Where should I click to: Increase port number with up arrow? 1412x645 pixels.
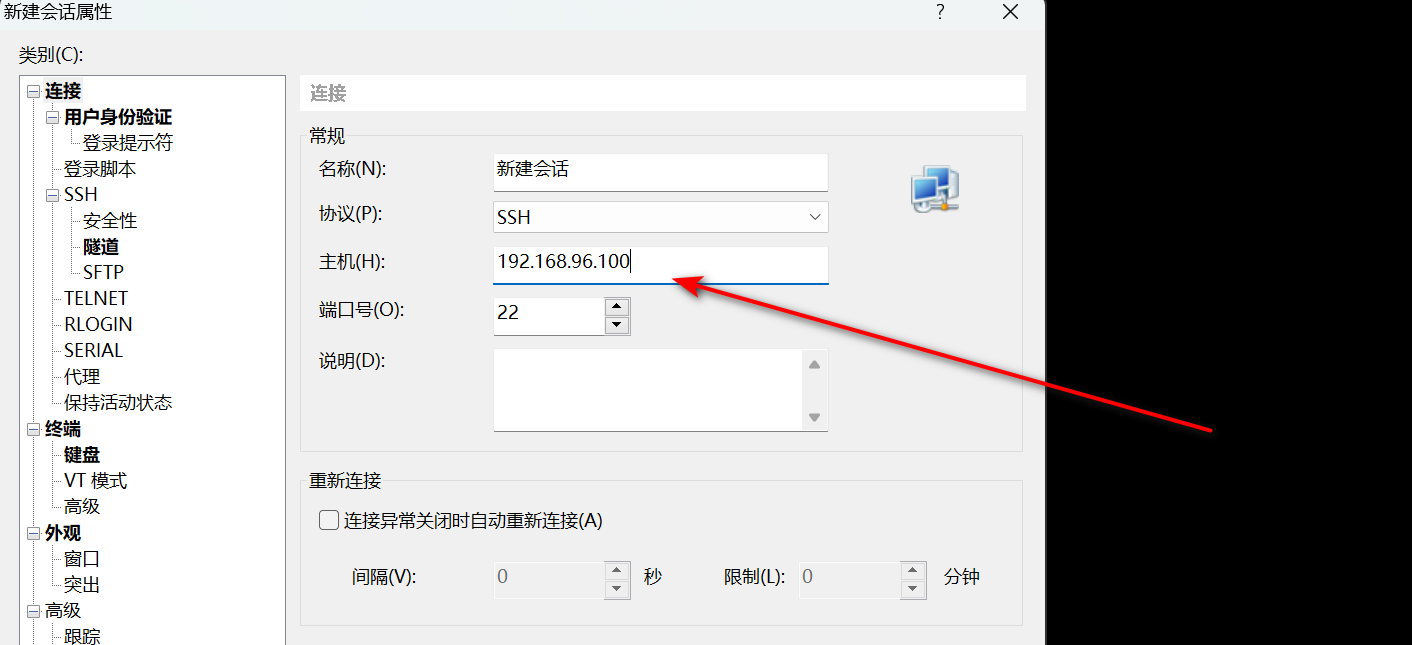(617, 306)
